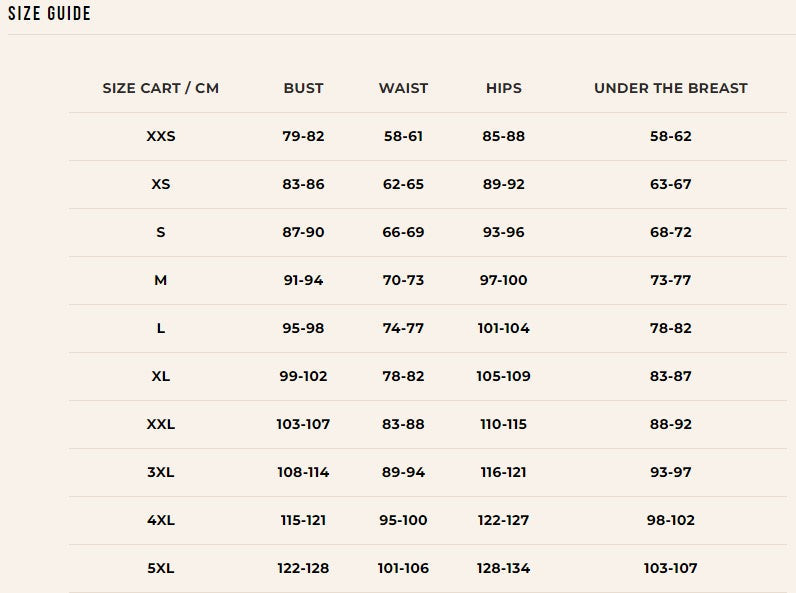Click bust value 115-121 for size 4XL
The width and height of the screenshot is (796, 593).
303,520
